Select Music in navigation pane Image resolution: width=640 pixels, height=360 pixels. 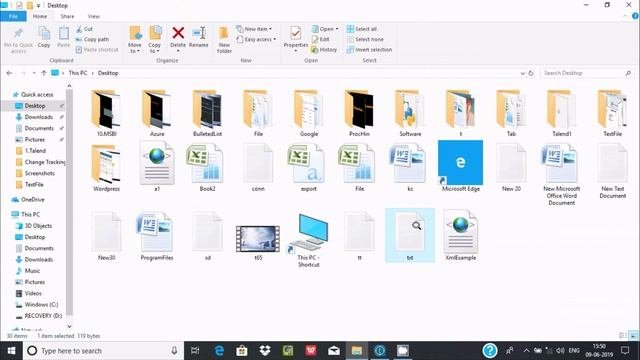(x=32, y=271)
